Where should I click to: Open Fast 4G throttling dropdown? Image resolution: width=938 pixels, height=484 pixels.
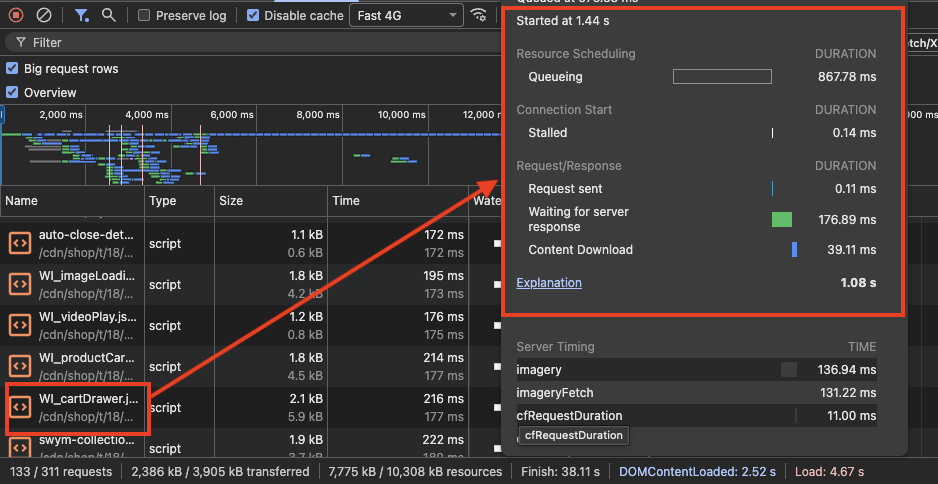[x=406, y=16]
